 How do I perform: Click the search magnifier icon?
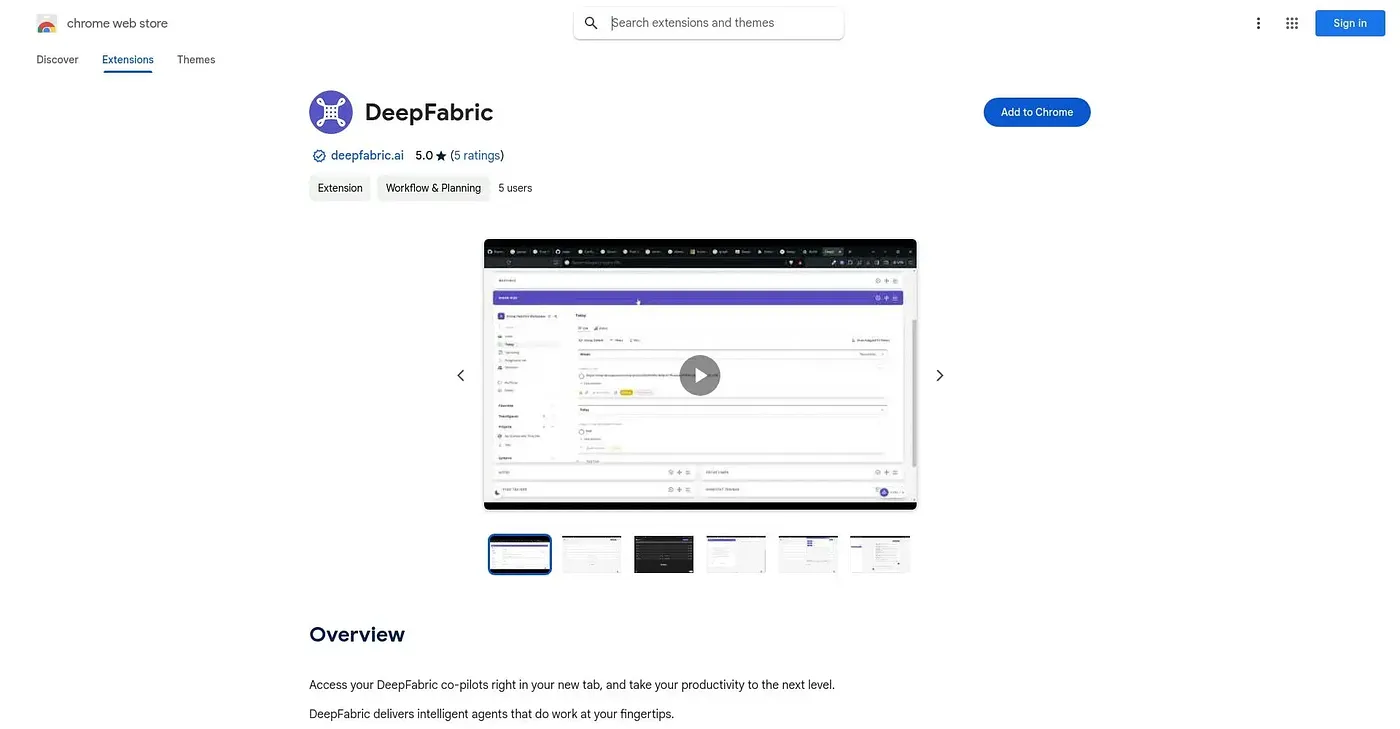point(591,23)
